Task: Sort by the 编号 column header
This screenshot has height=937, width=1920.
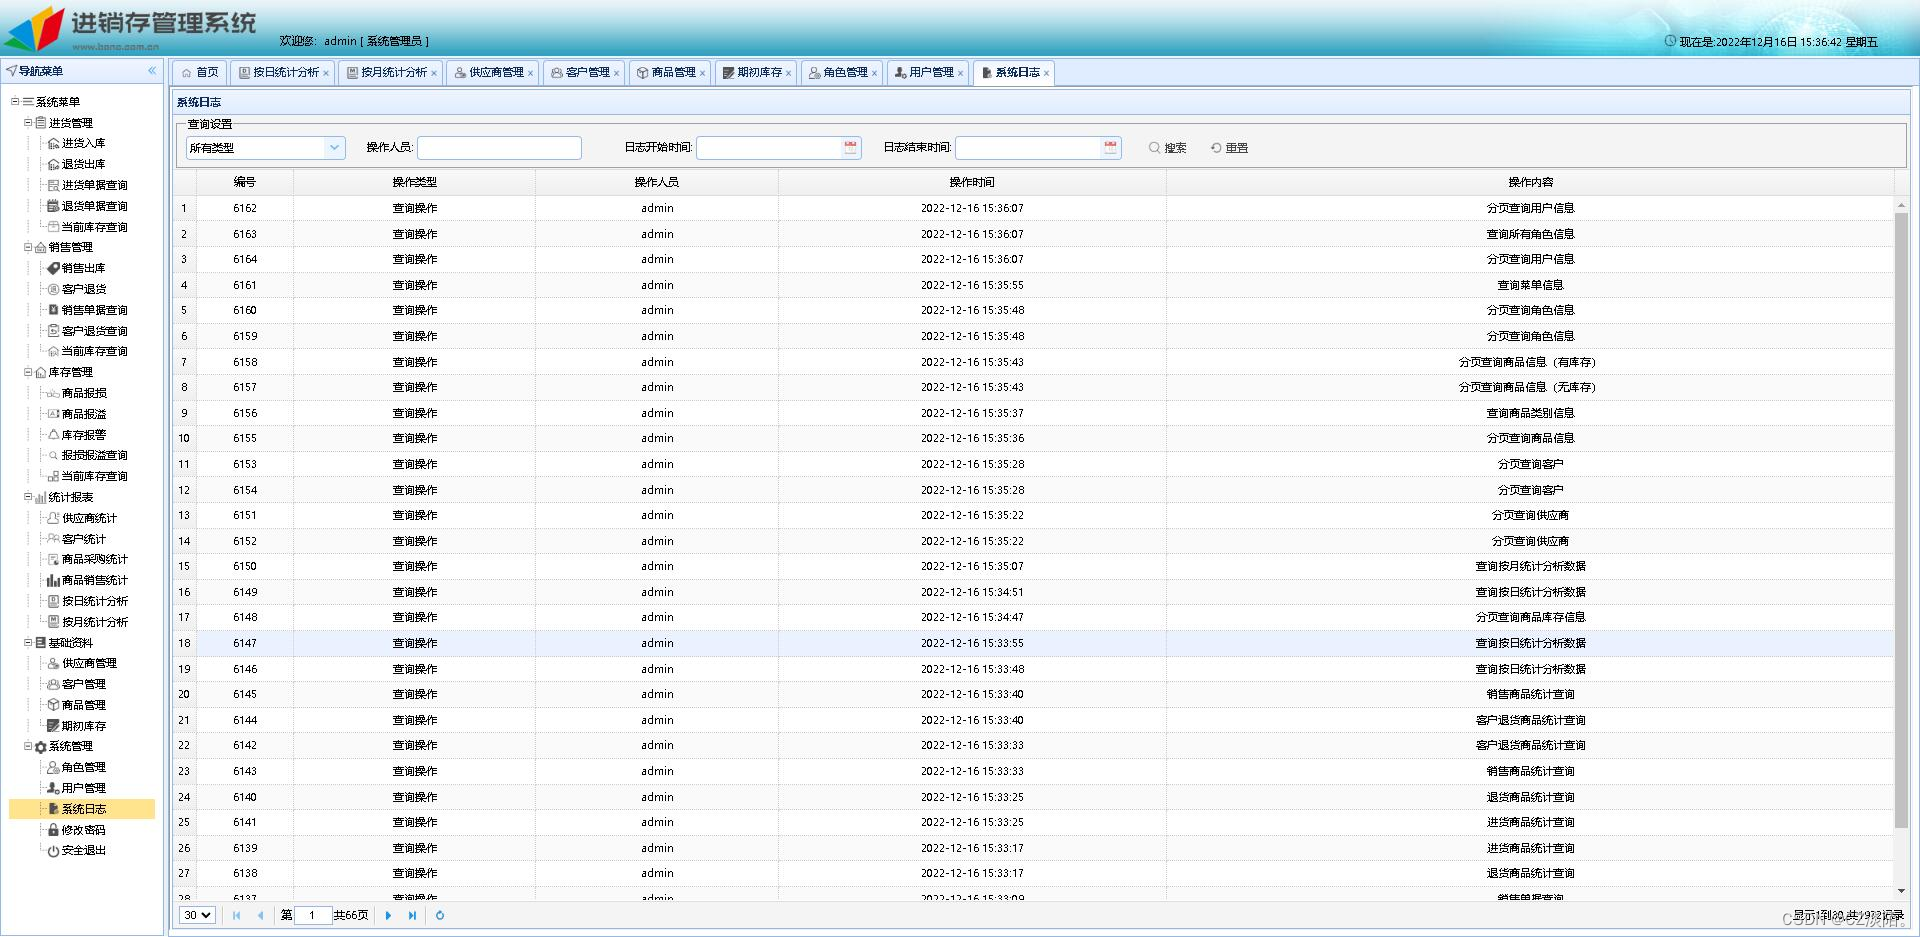Action: tap(245, 182)
